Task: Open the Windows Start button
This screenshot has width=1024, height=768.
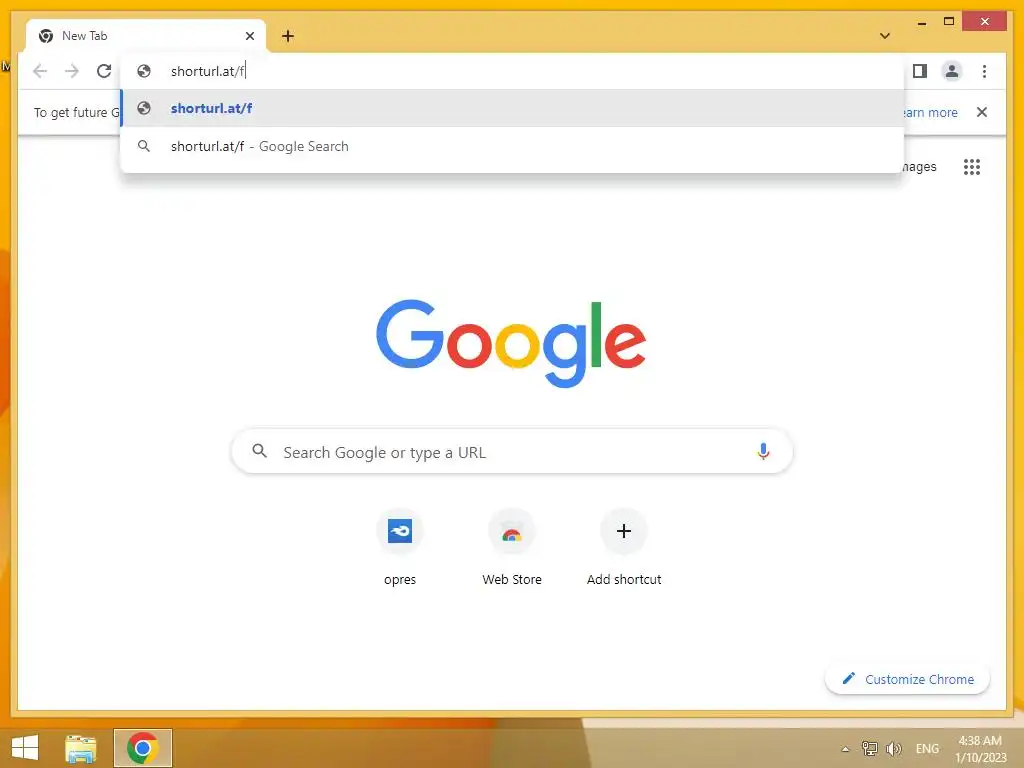Action: (25, 748)
